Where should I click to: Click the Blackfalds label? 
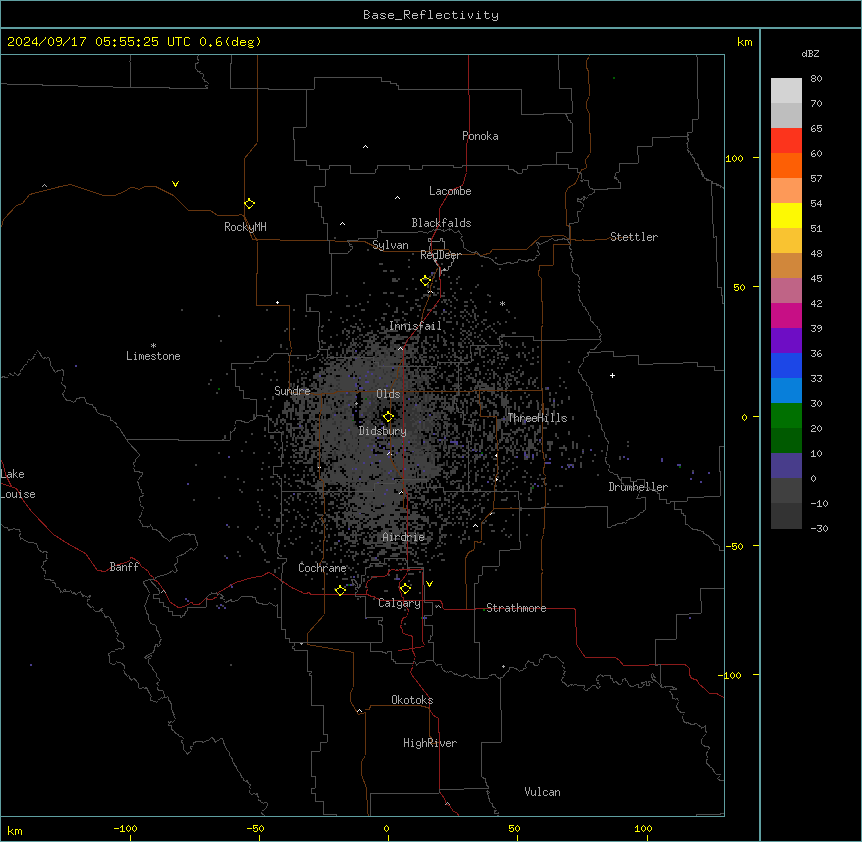(x=441, y=223)
